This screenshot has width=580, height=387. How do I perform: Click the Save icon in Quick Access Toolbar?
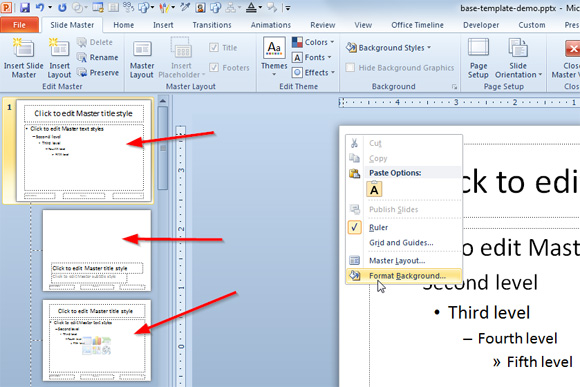pos(25,7)
